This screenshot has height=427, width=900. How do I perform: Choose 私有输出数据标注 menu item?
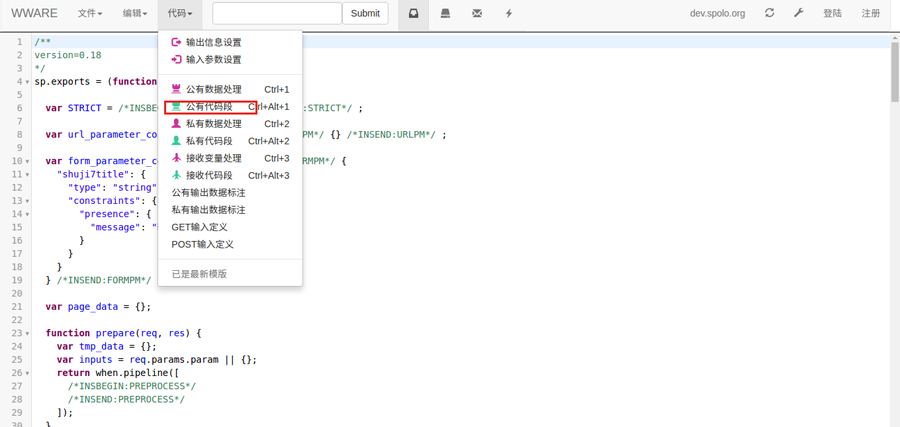pyautogui.click(x=230, y=210)
